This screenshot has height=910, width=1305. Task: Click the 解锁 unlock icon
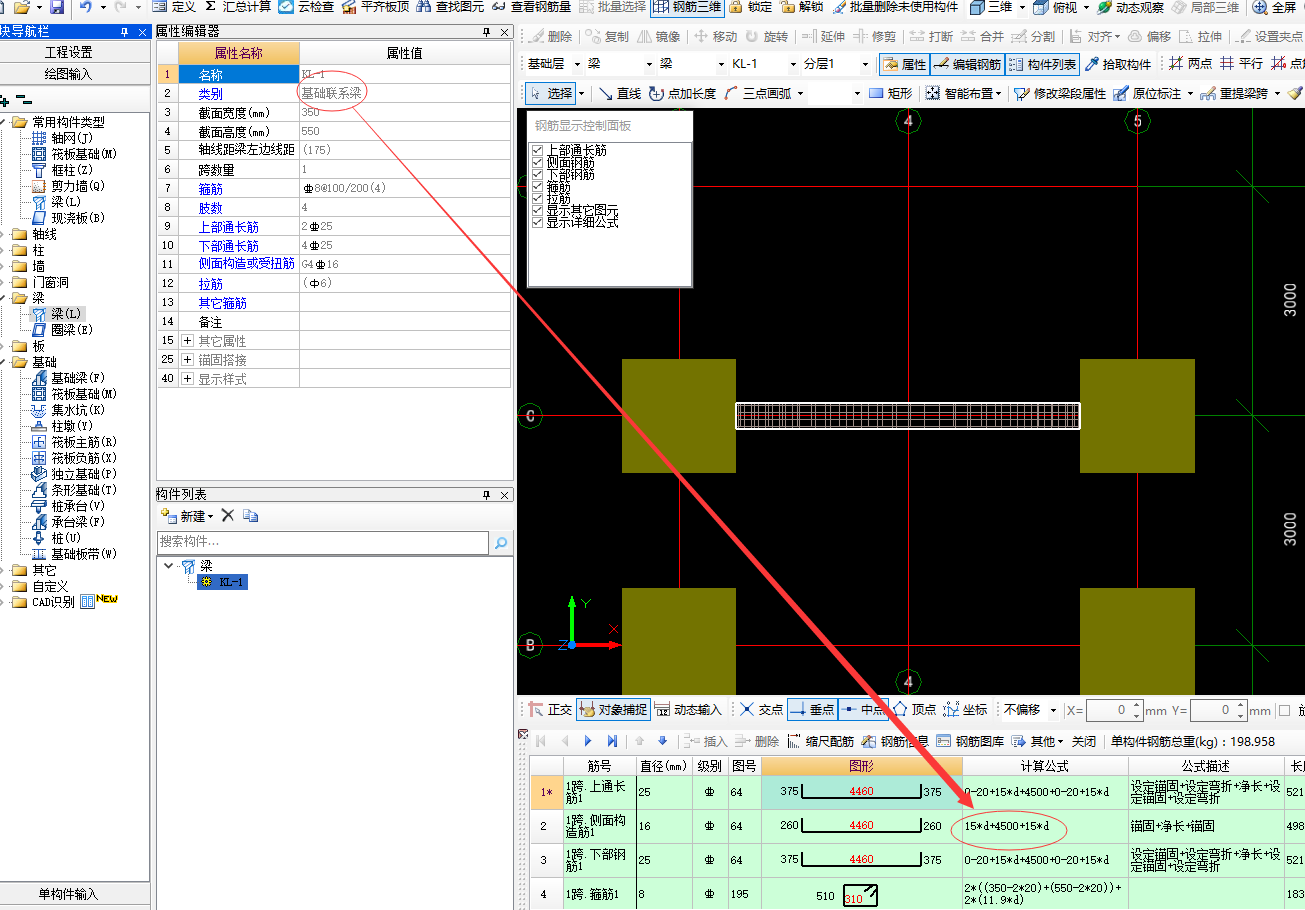coord(802,7)
